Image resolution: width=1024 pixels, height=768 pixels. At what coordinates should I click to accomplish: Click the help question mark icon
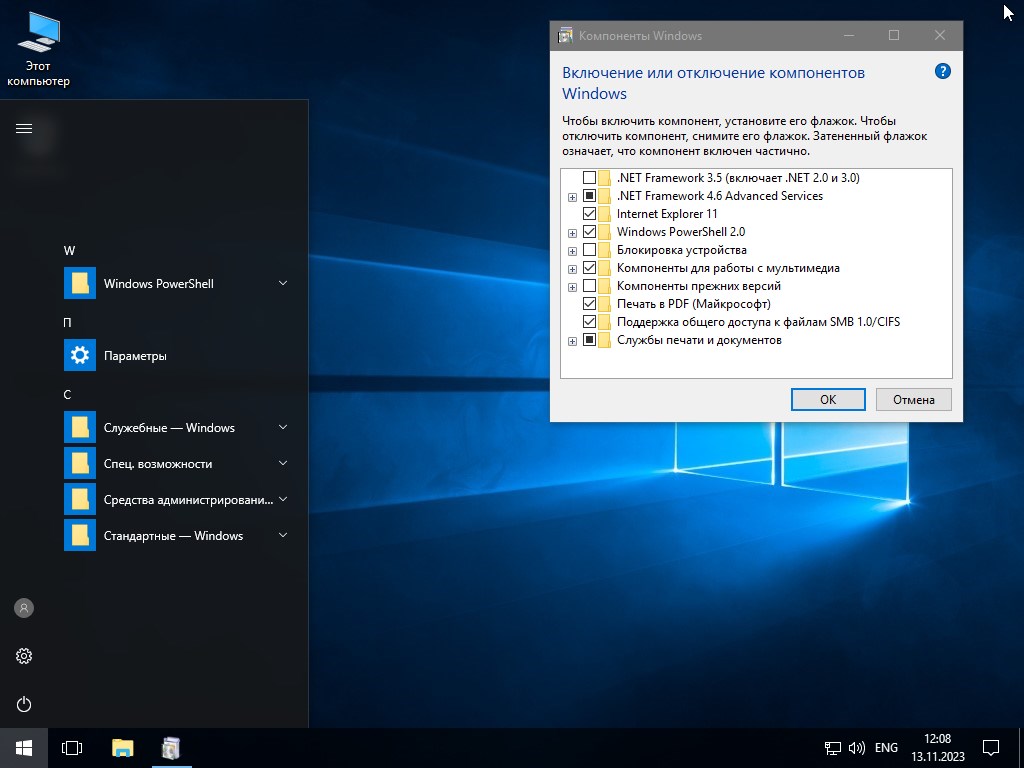point(942,72)
